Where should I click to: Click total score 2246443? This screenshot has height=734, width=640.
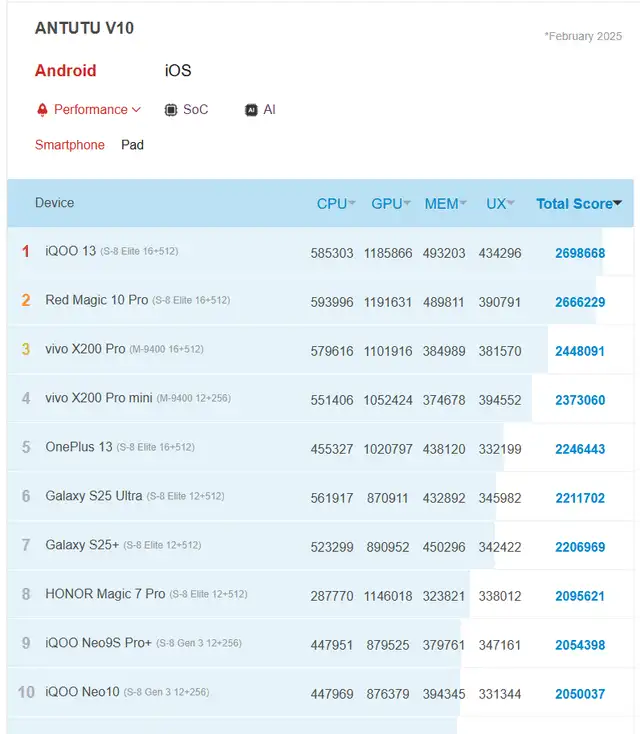[x=580, y=449]
